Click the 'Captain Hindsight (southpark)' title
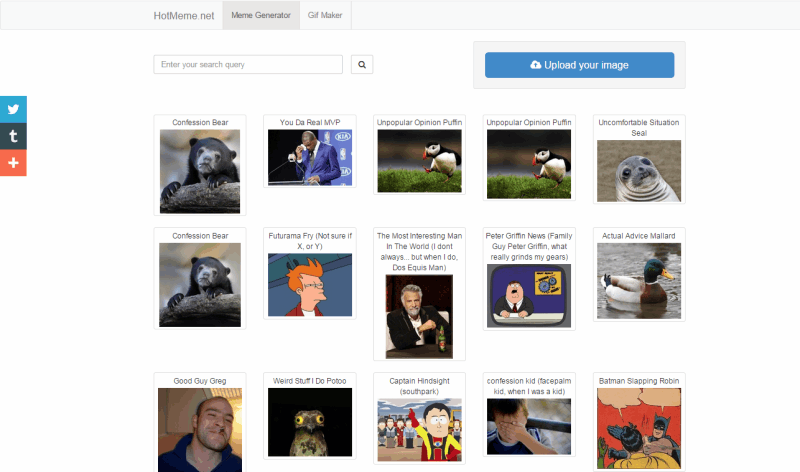This screenshot has width=800, height=472. coord(419,386)
